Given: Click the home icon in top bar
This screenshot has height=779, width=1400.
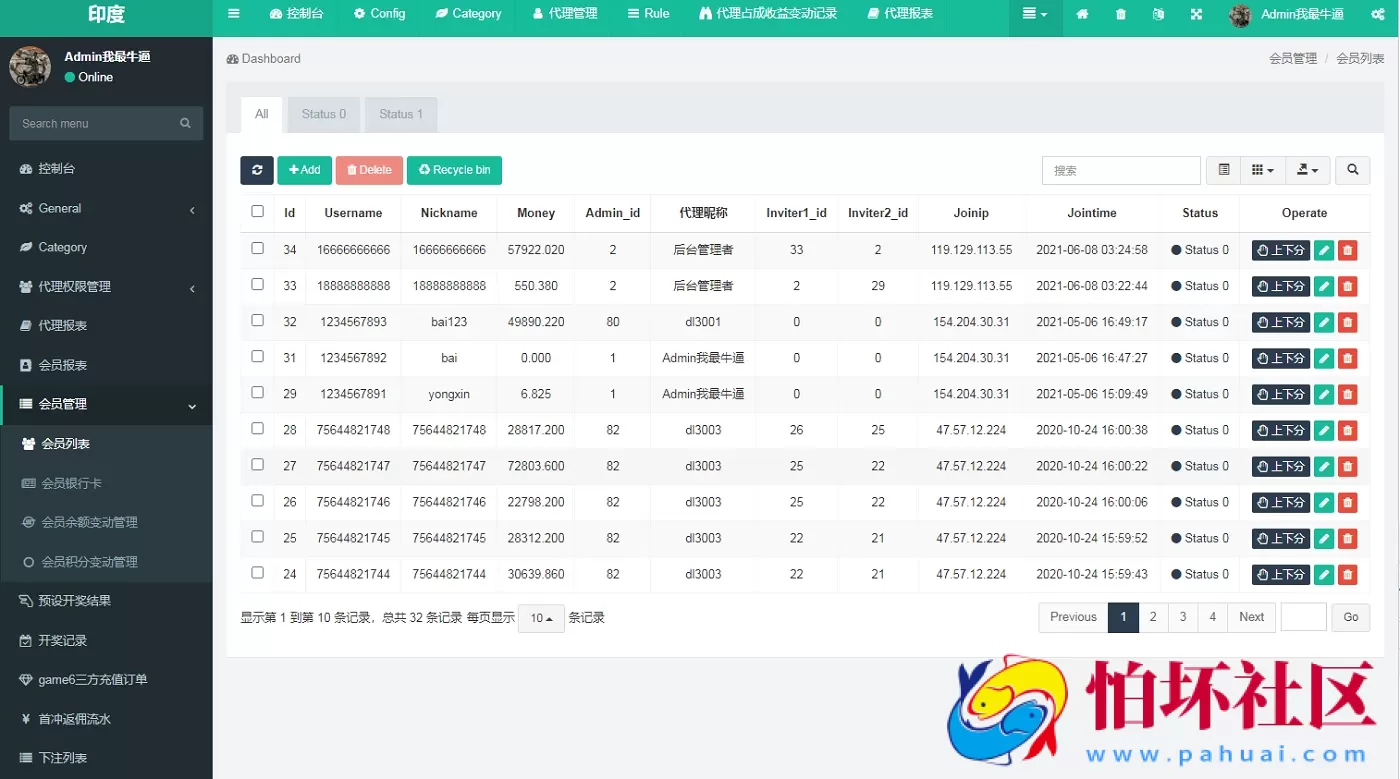Looking at the screenshot, I should click(1082, 15).
